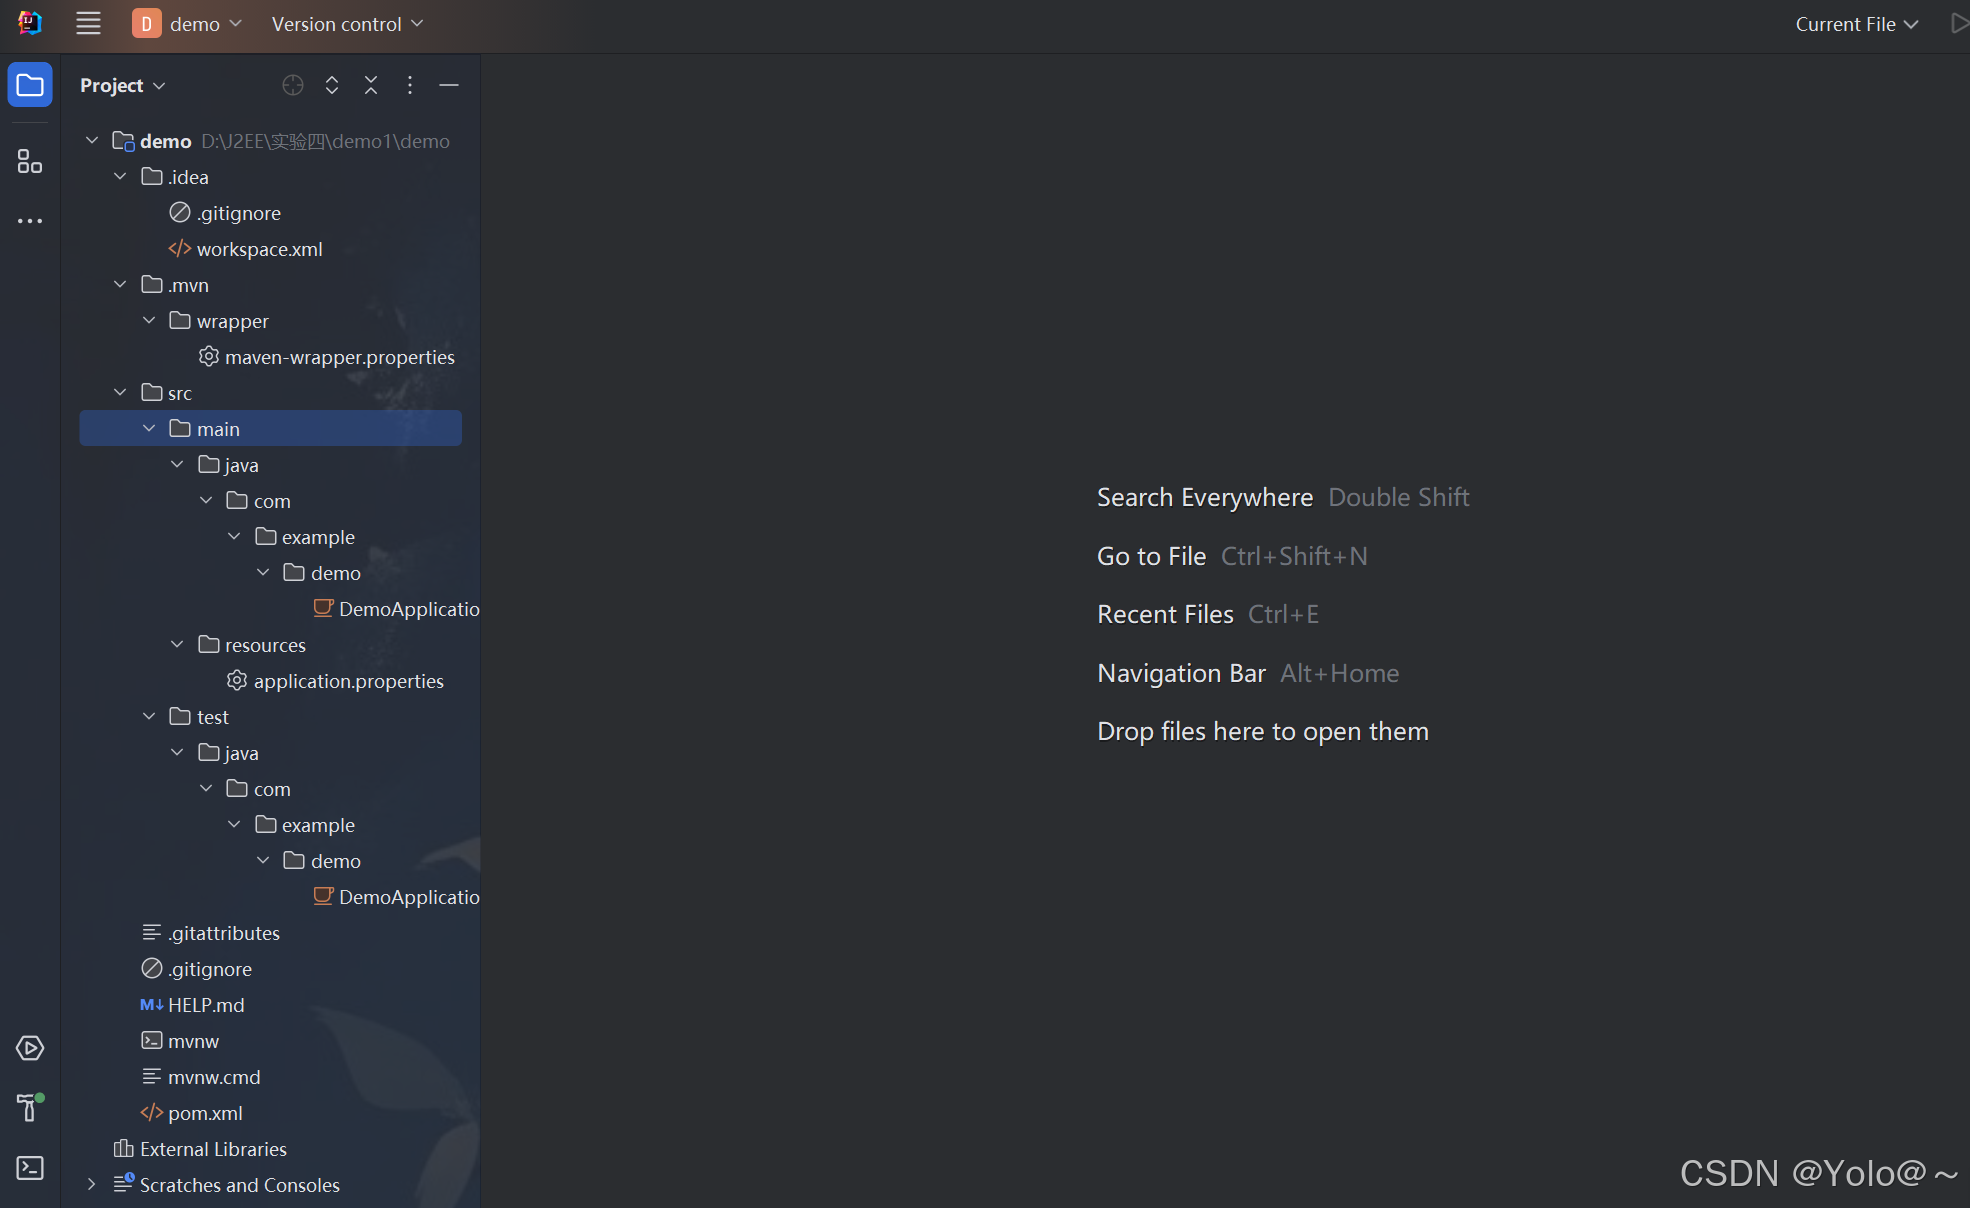Open the Terminal tool window icon

(30, 1168)
